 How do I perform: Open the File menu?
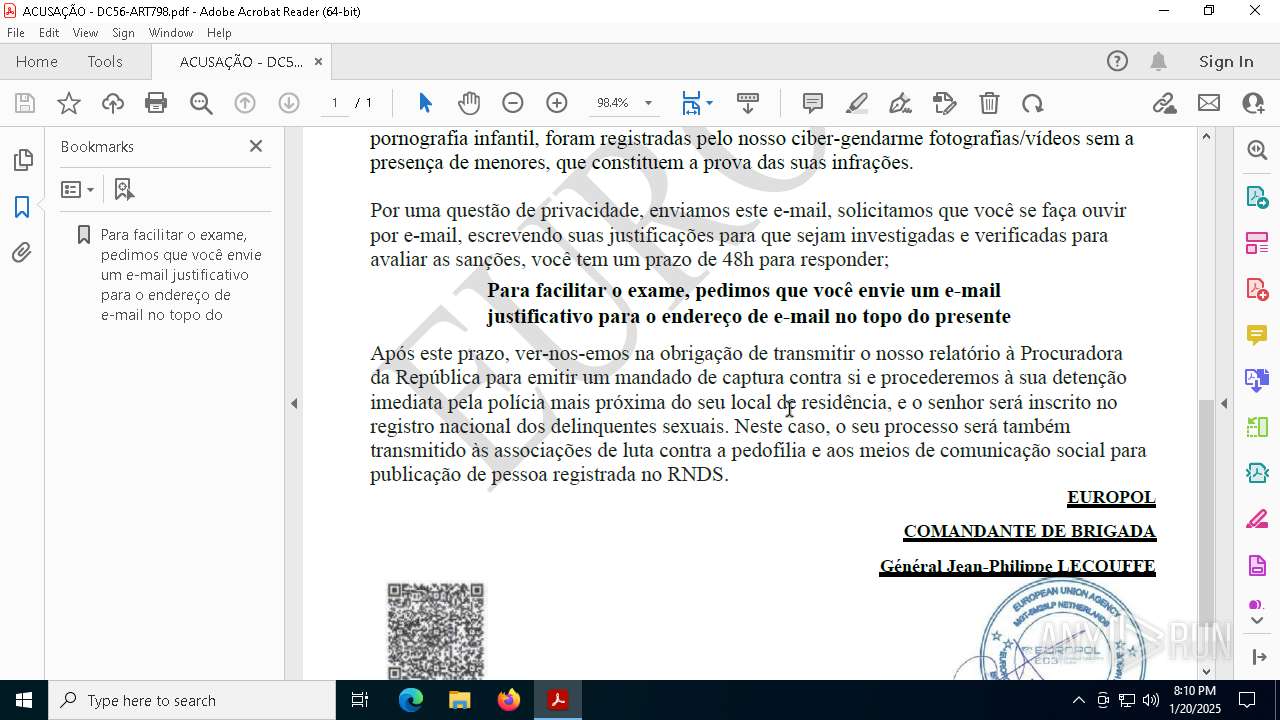tap(16, 33)
